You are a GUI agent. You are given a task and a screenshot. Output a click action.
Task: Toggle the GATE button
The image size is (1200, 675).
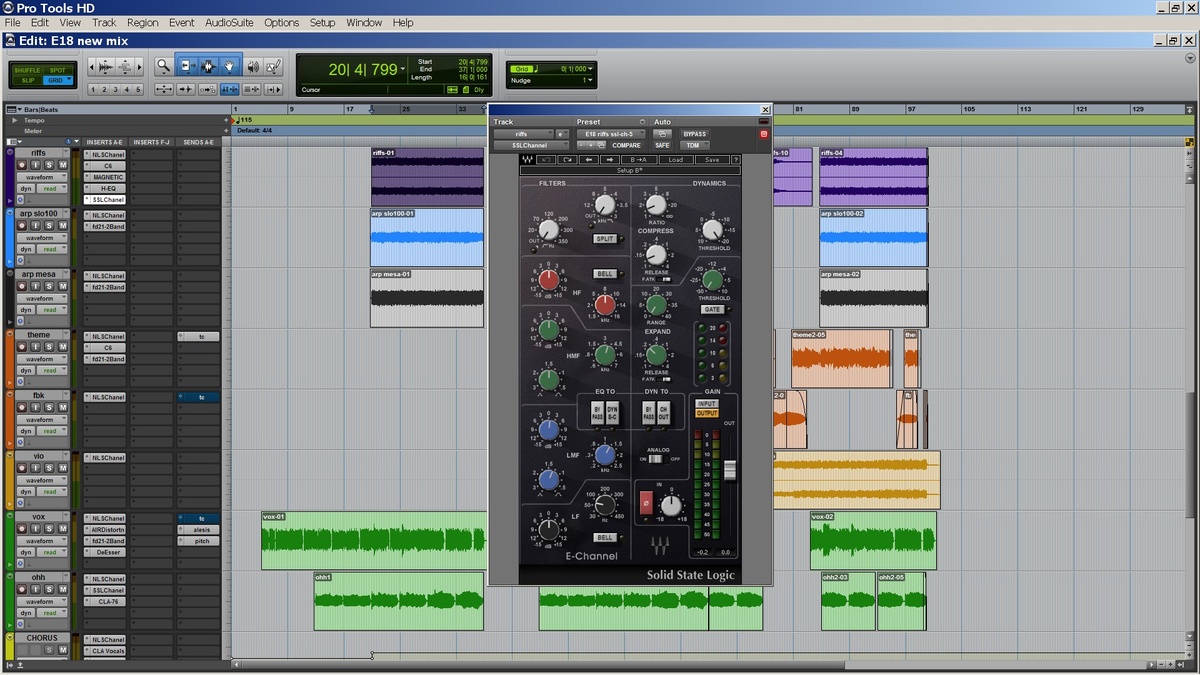click(x=711, y=309)
